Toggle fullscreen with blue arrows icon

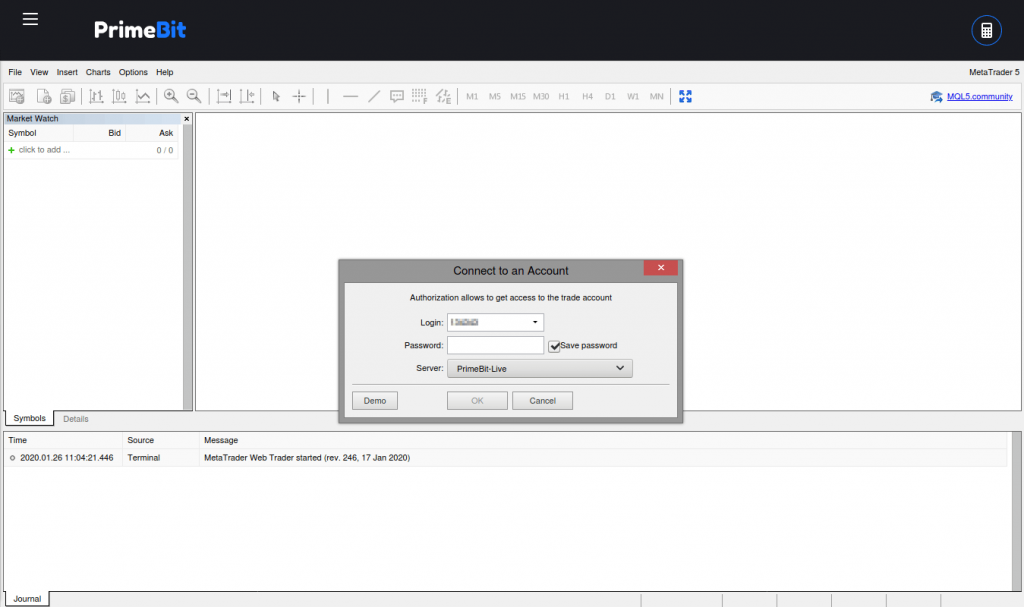(x=685, y=97)
